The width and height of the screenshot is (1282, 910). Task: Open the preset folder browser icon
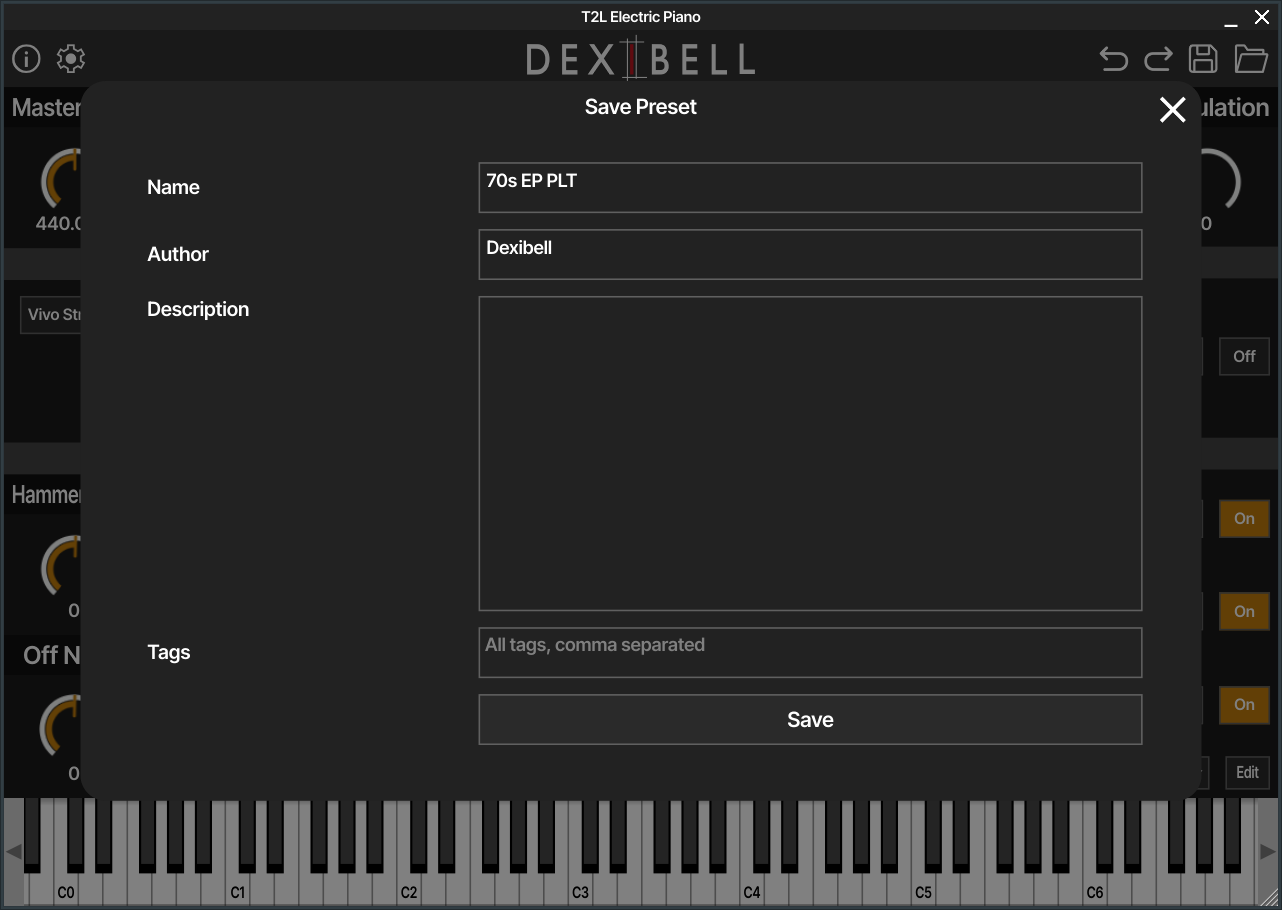(1250, 59)
